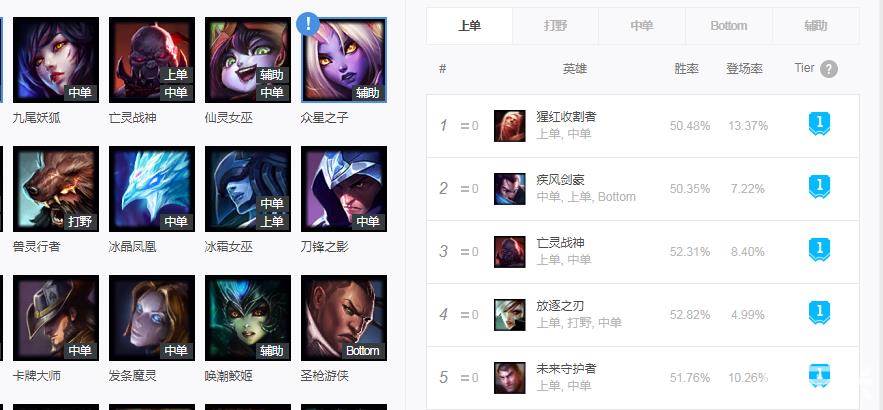Sort the list by 胜率 column header
The width and height of the screenshot is (883, 410).
point(686,69)
